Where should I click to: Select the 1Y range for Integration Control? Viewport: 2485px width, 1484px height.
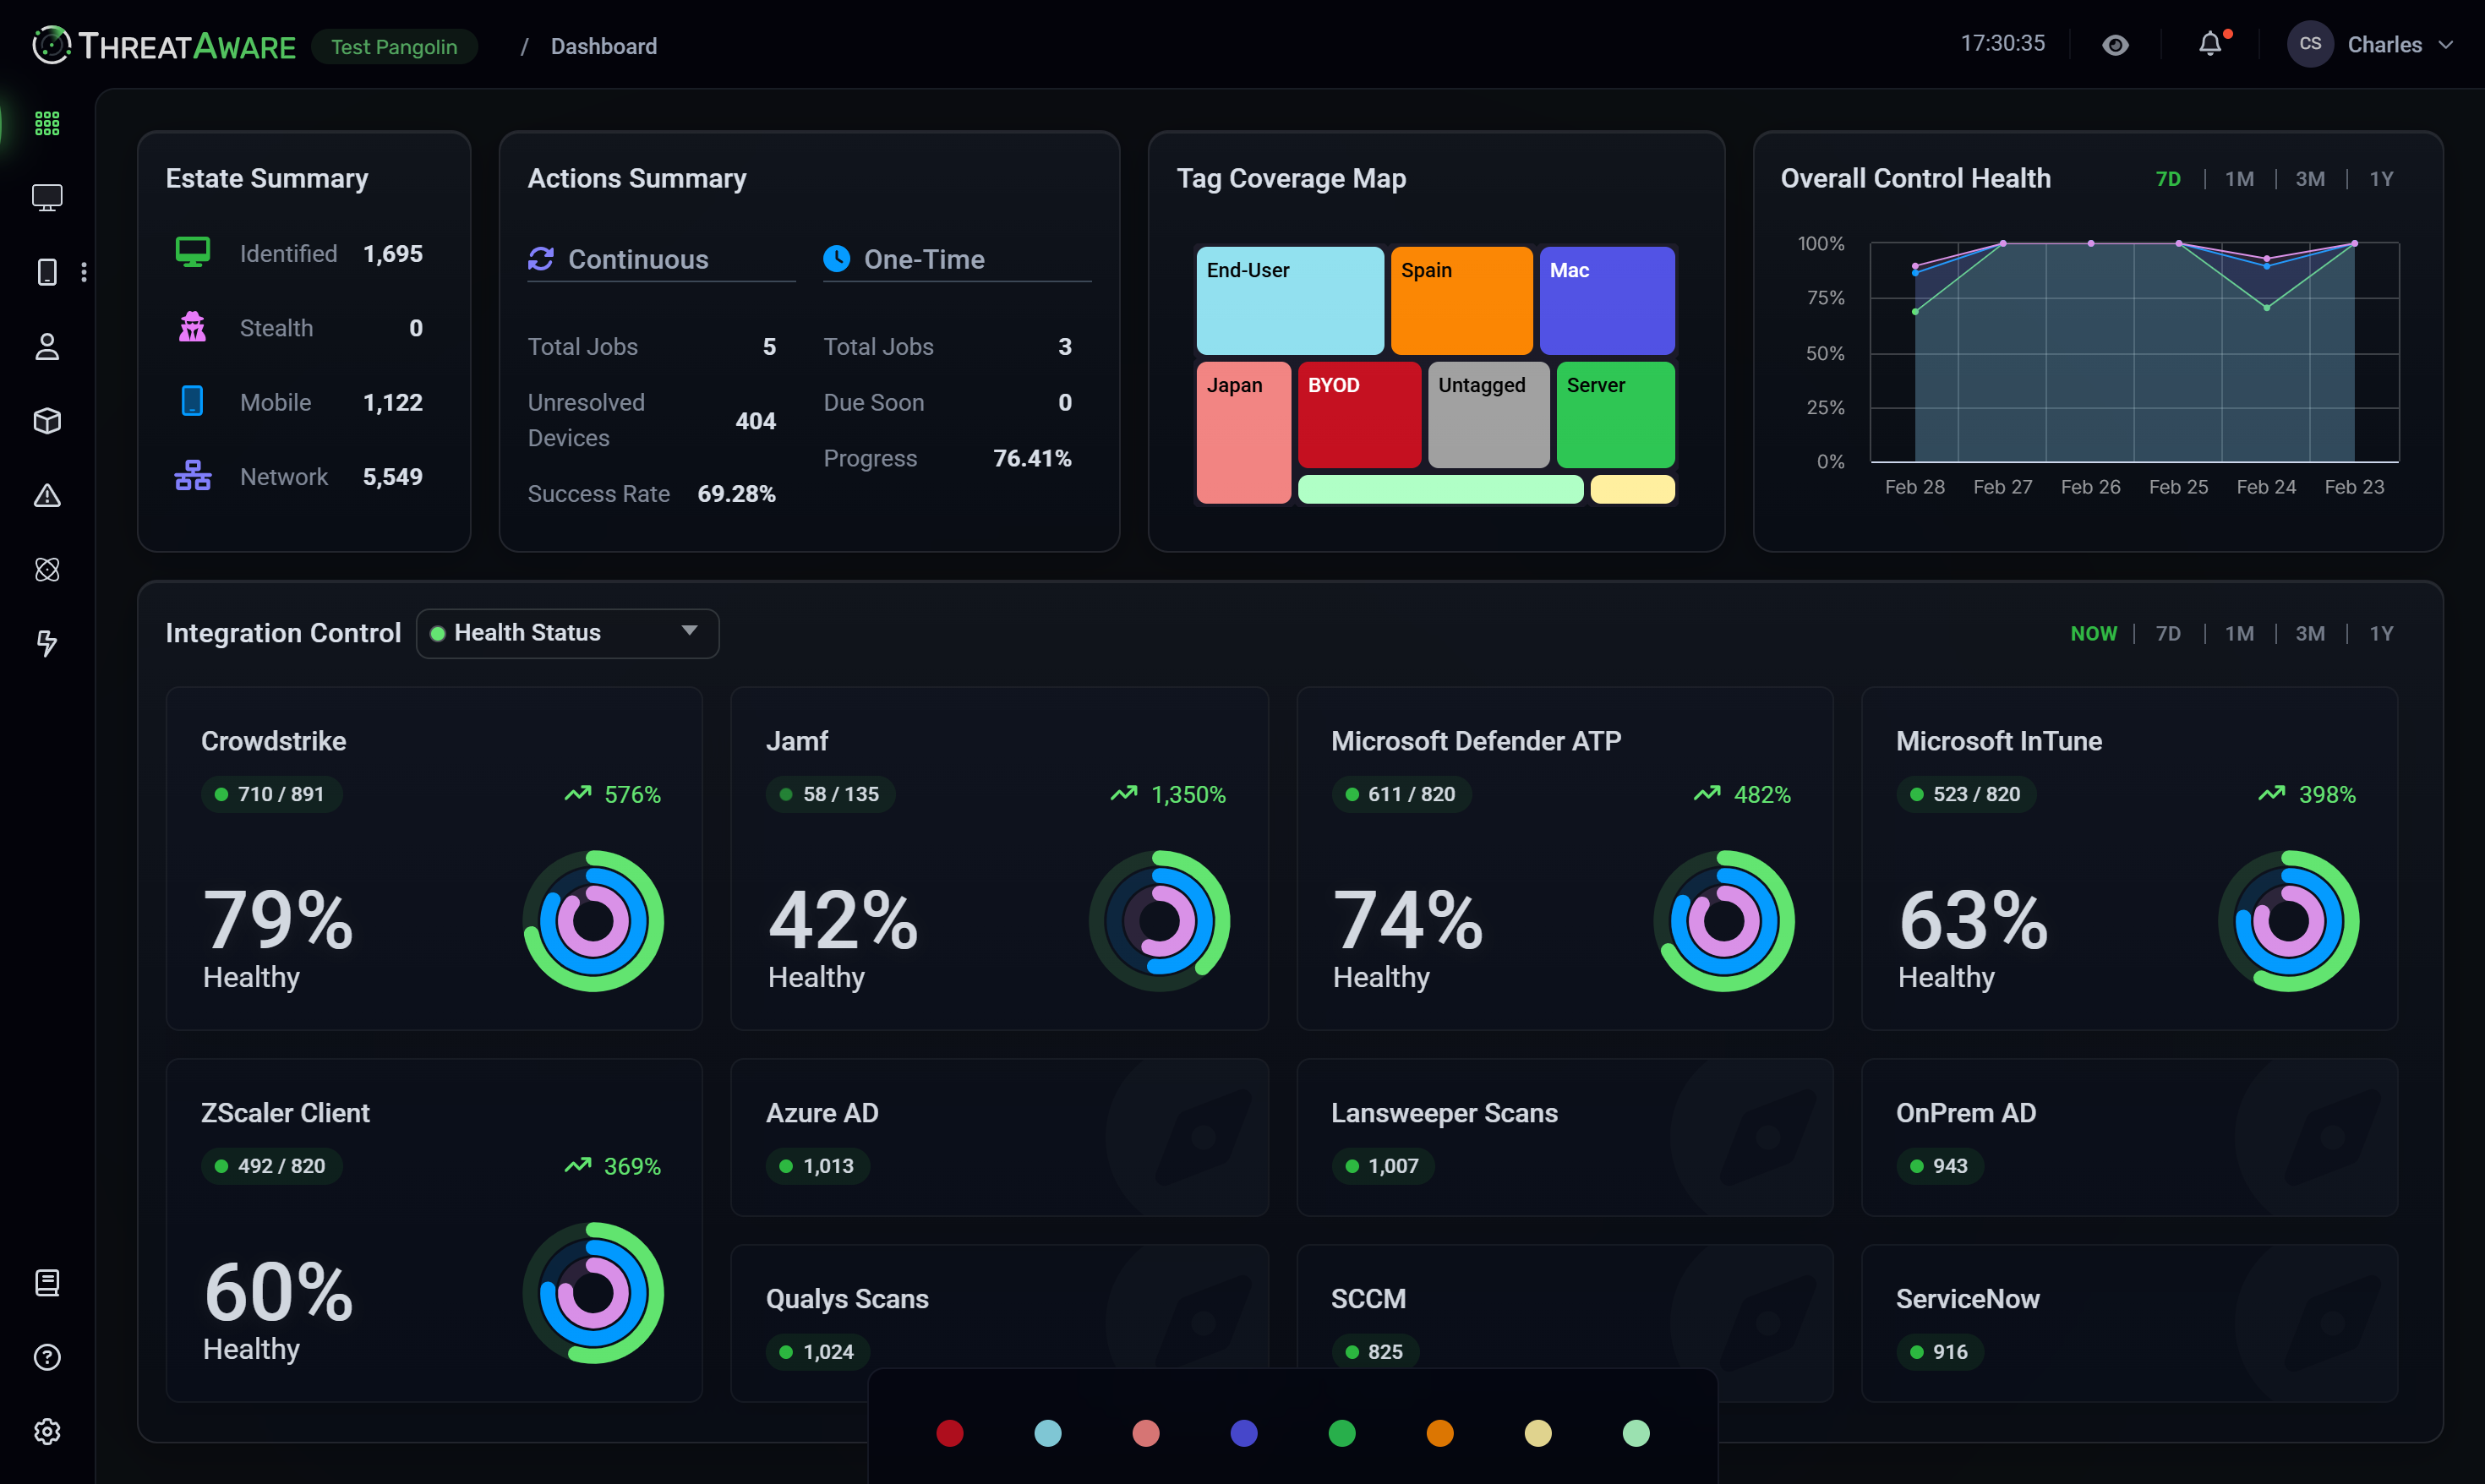click(x=2381, y=633)
